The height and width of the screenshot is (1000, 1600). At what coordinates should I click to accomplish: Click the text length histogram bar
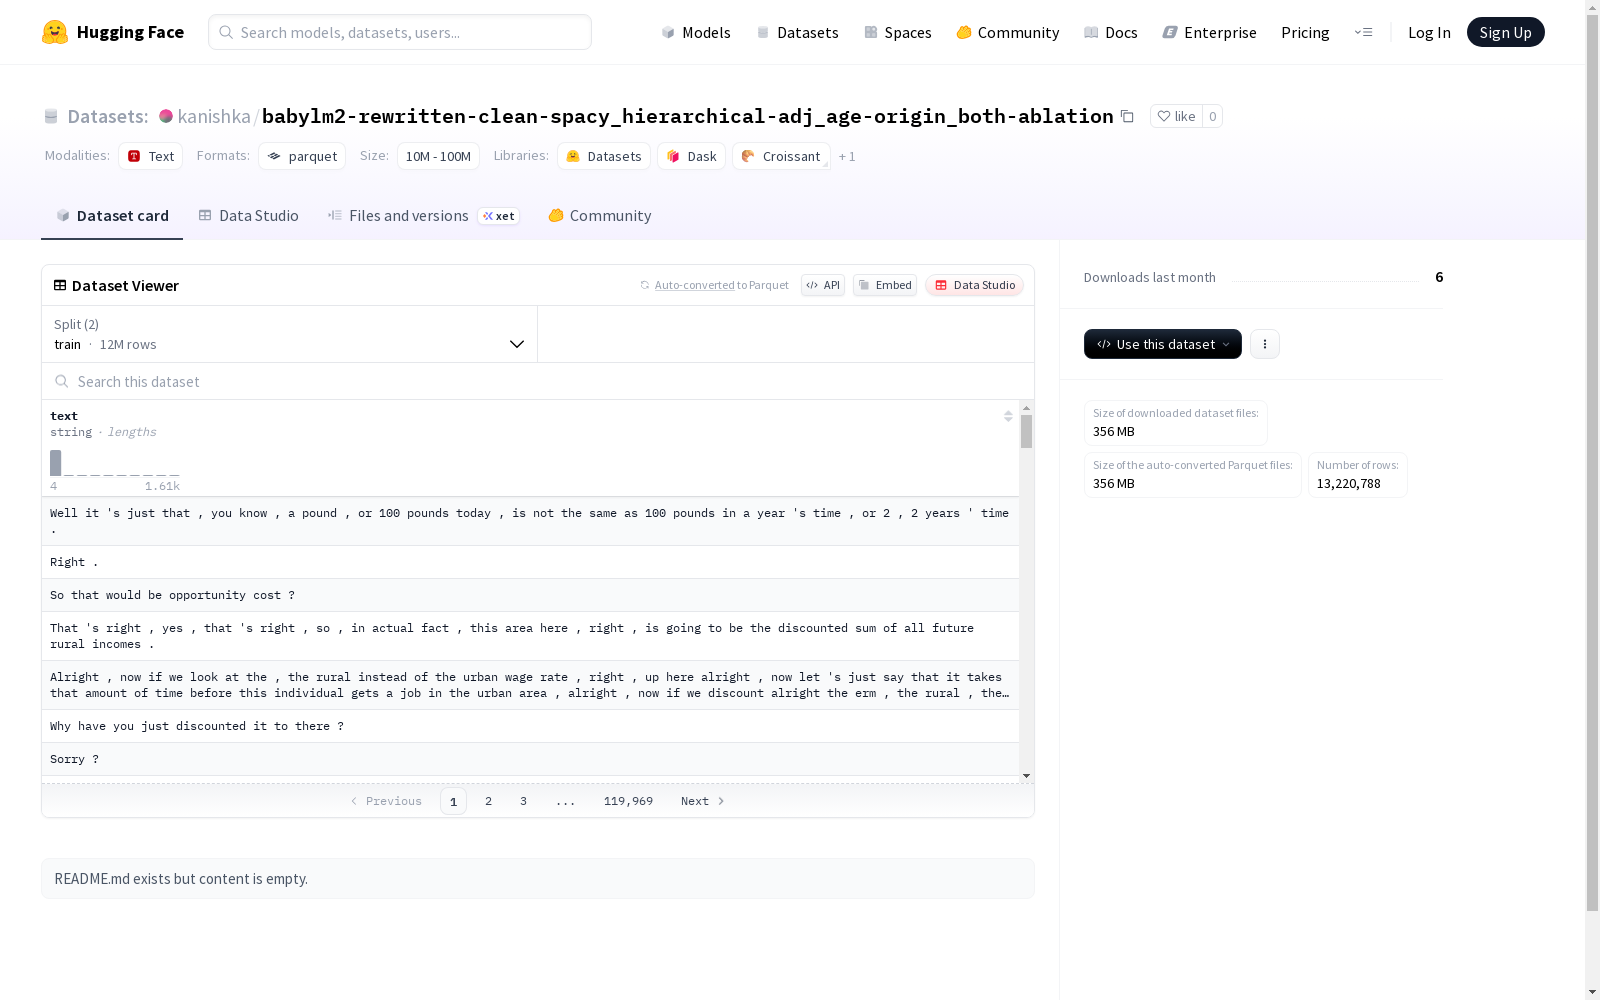point(56,463)
